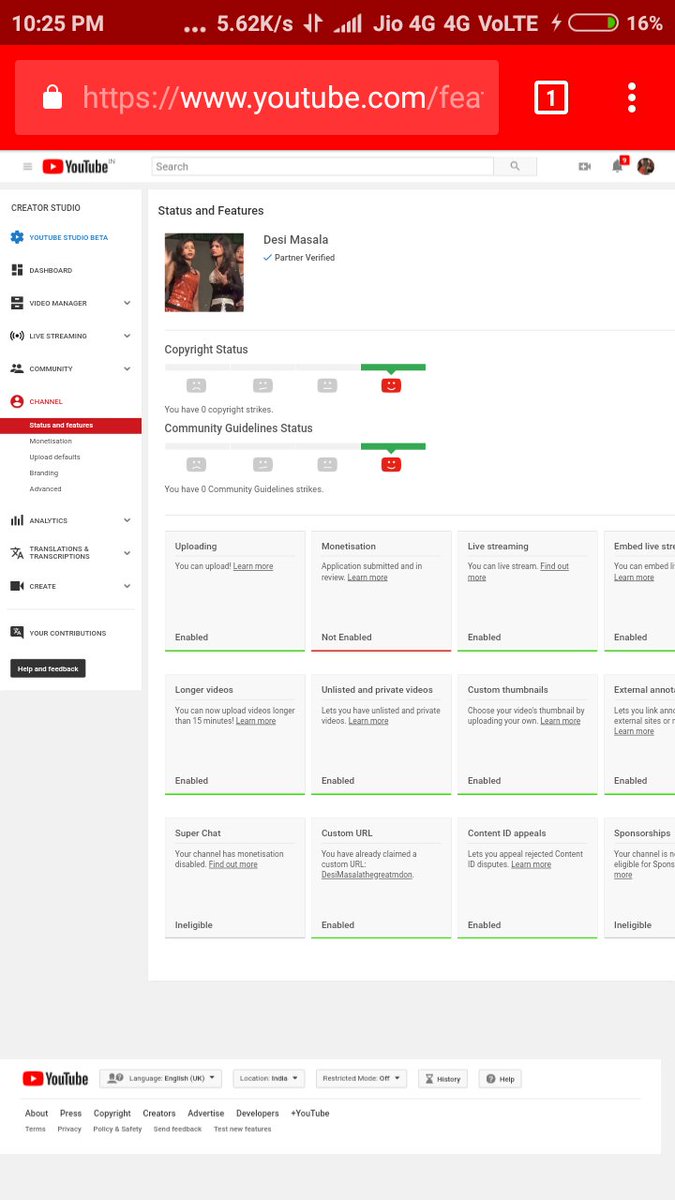The height and width of the screenshot is (1200, 675).
Task: Expand the Analytics section
Action: [127, 520]
